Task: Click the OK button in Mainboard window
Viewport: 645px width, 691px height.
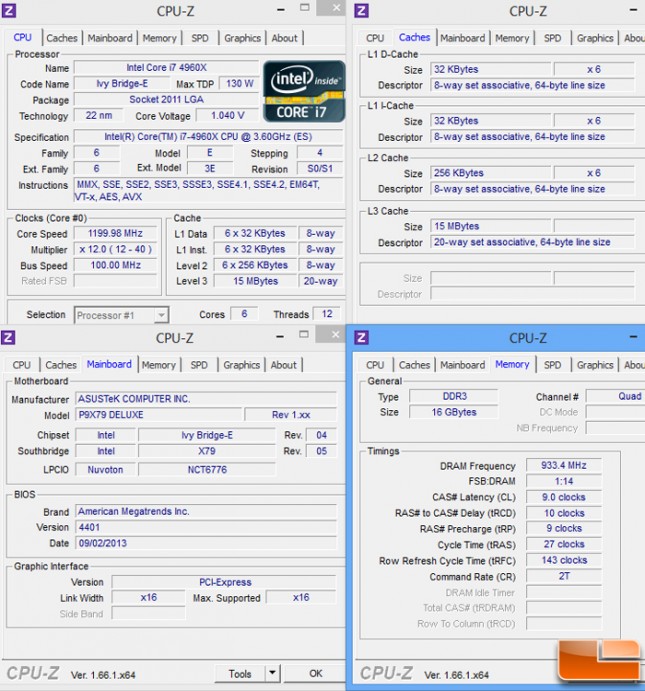Action: 315,673
